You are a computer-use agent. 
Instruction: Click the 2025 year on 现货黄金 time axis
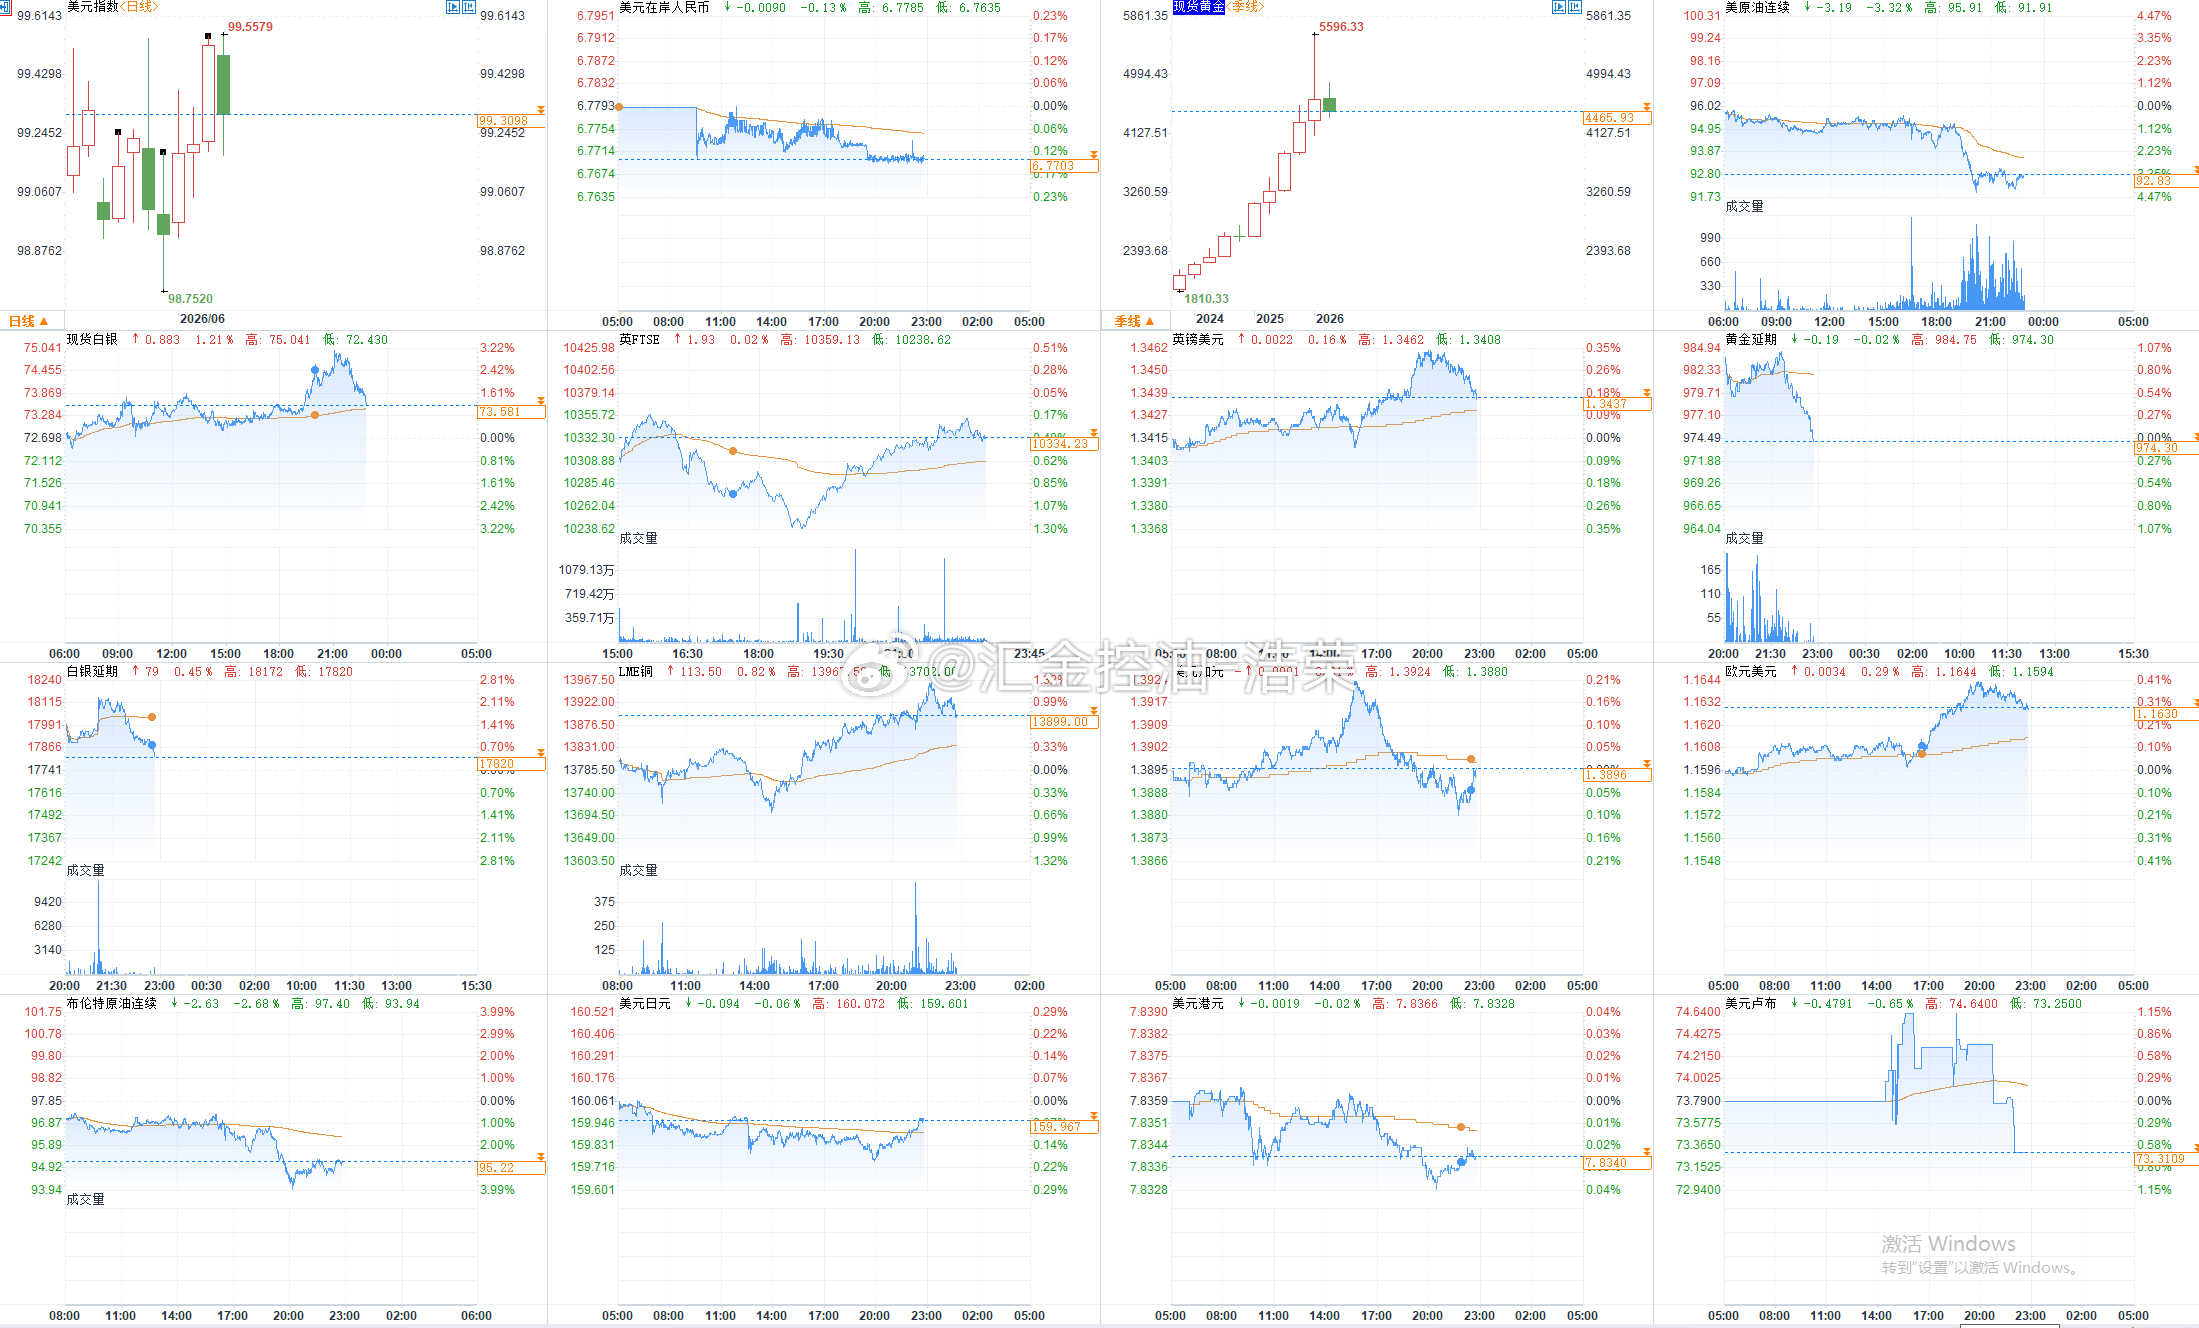pos(1270,319)
